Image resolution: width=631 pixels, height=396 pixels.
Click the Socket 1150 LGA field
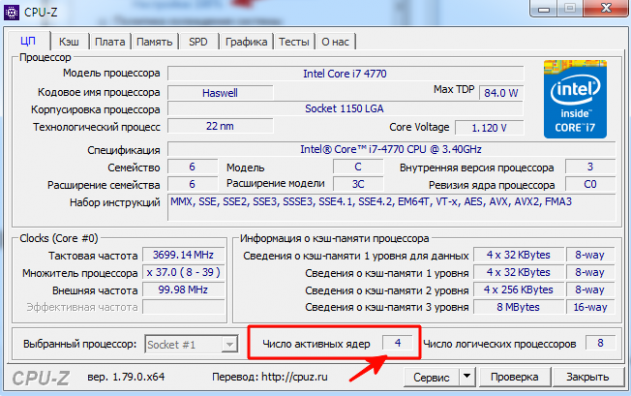pyautogui.click(x=345, y=109)
